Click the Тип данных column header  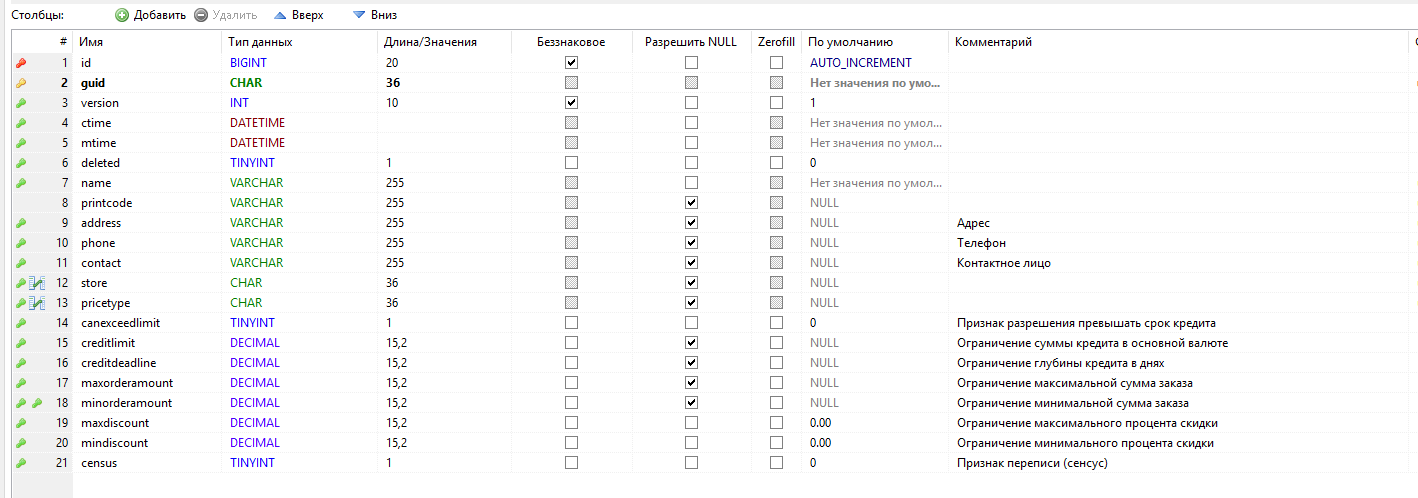coord(260,42)
